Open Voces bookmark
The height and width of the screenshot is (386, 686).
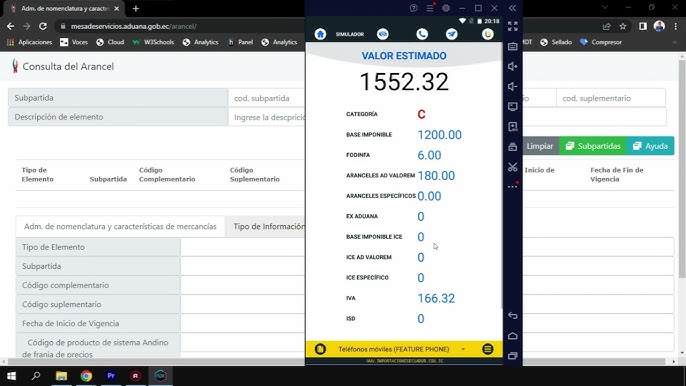pyautogui.click(x=74, y=42)
